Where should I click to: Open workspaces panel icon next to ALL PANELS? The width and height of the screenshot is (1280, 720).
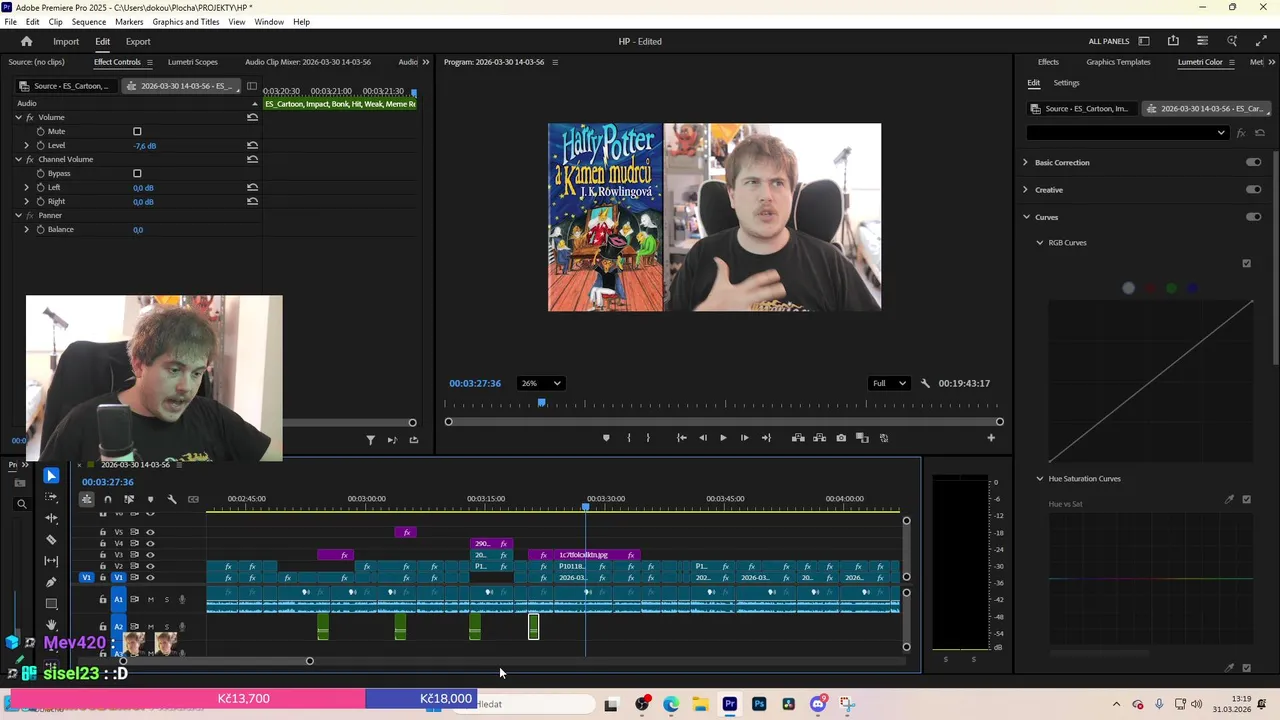point(1143,41)
